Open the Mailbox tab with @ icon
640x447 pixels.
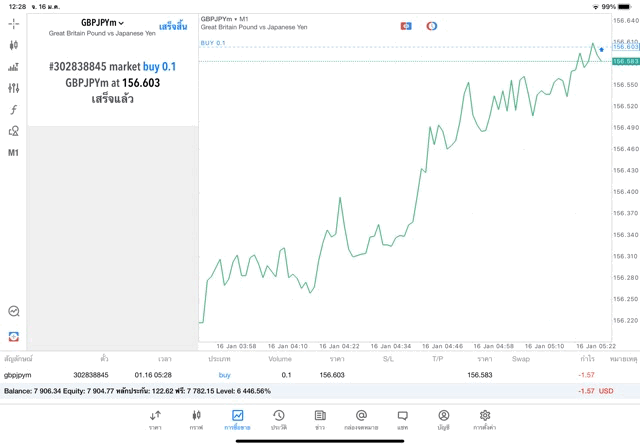click(x=361, y=419)
